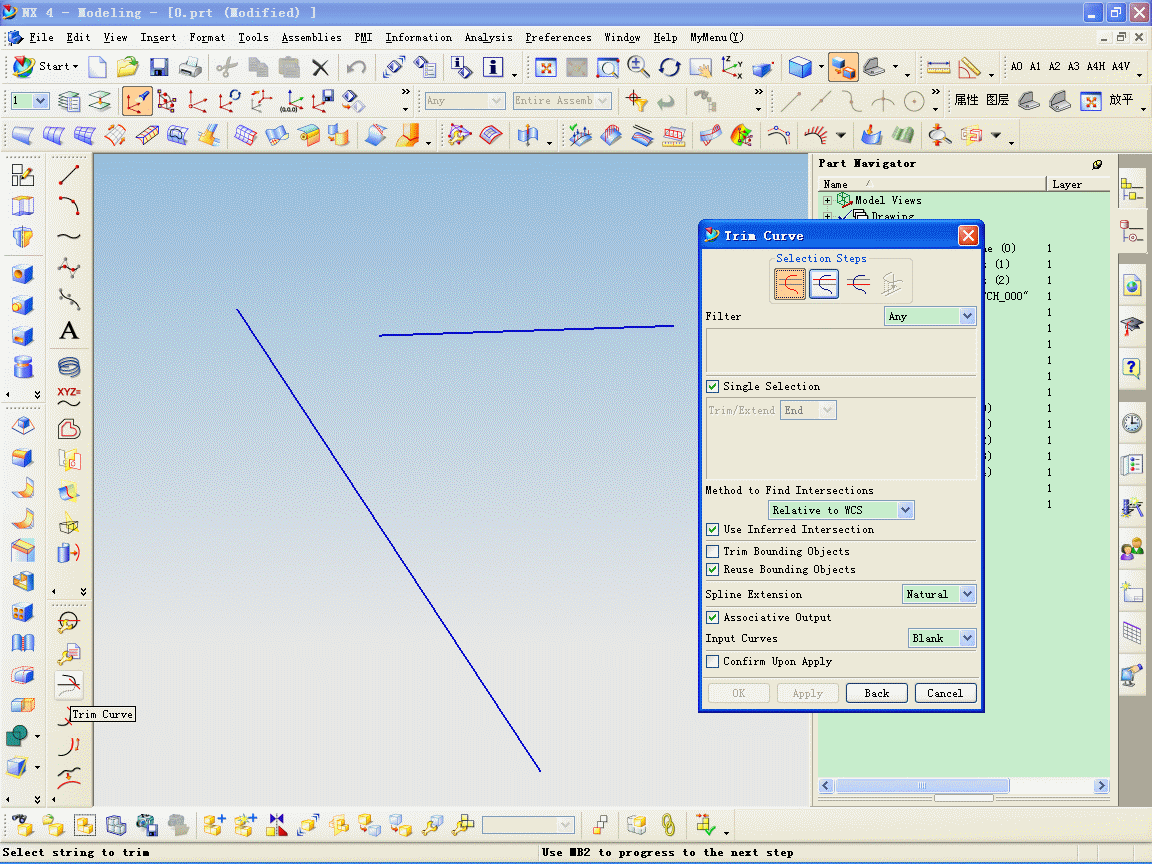Open the Start dropdown menu

click(x=46, y=67)
